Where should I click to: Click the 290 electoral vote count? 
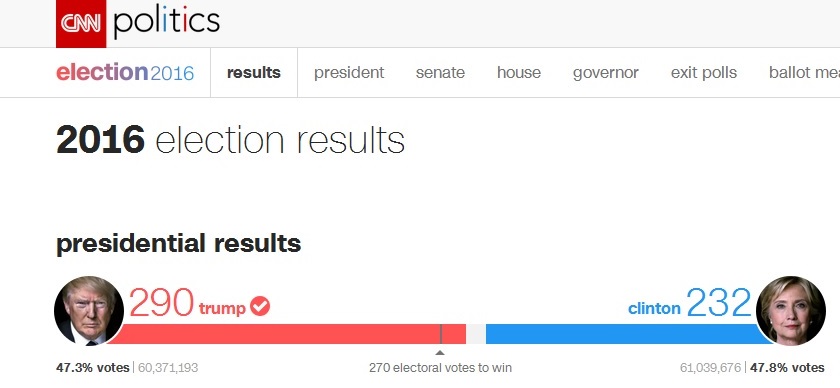[161, 303]
